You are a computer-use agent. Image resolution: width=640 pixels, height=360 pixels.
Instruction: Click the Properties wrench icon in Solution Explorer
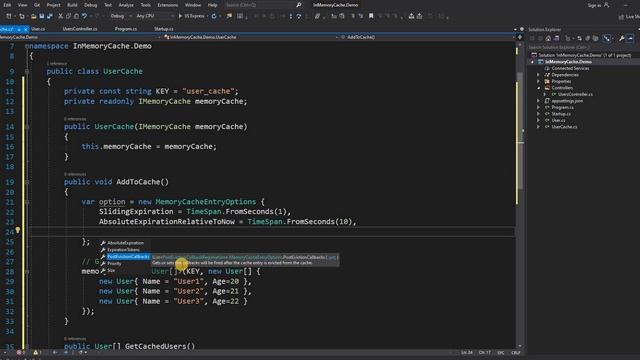click(x=621, y=38)
